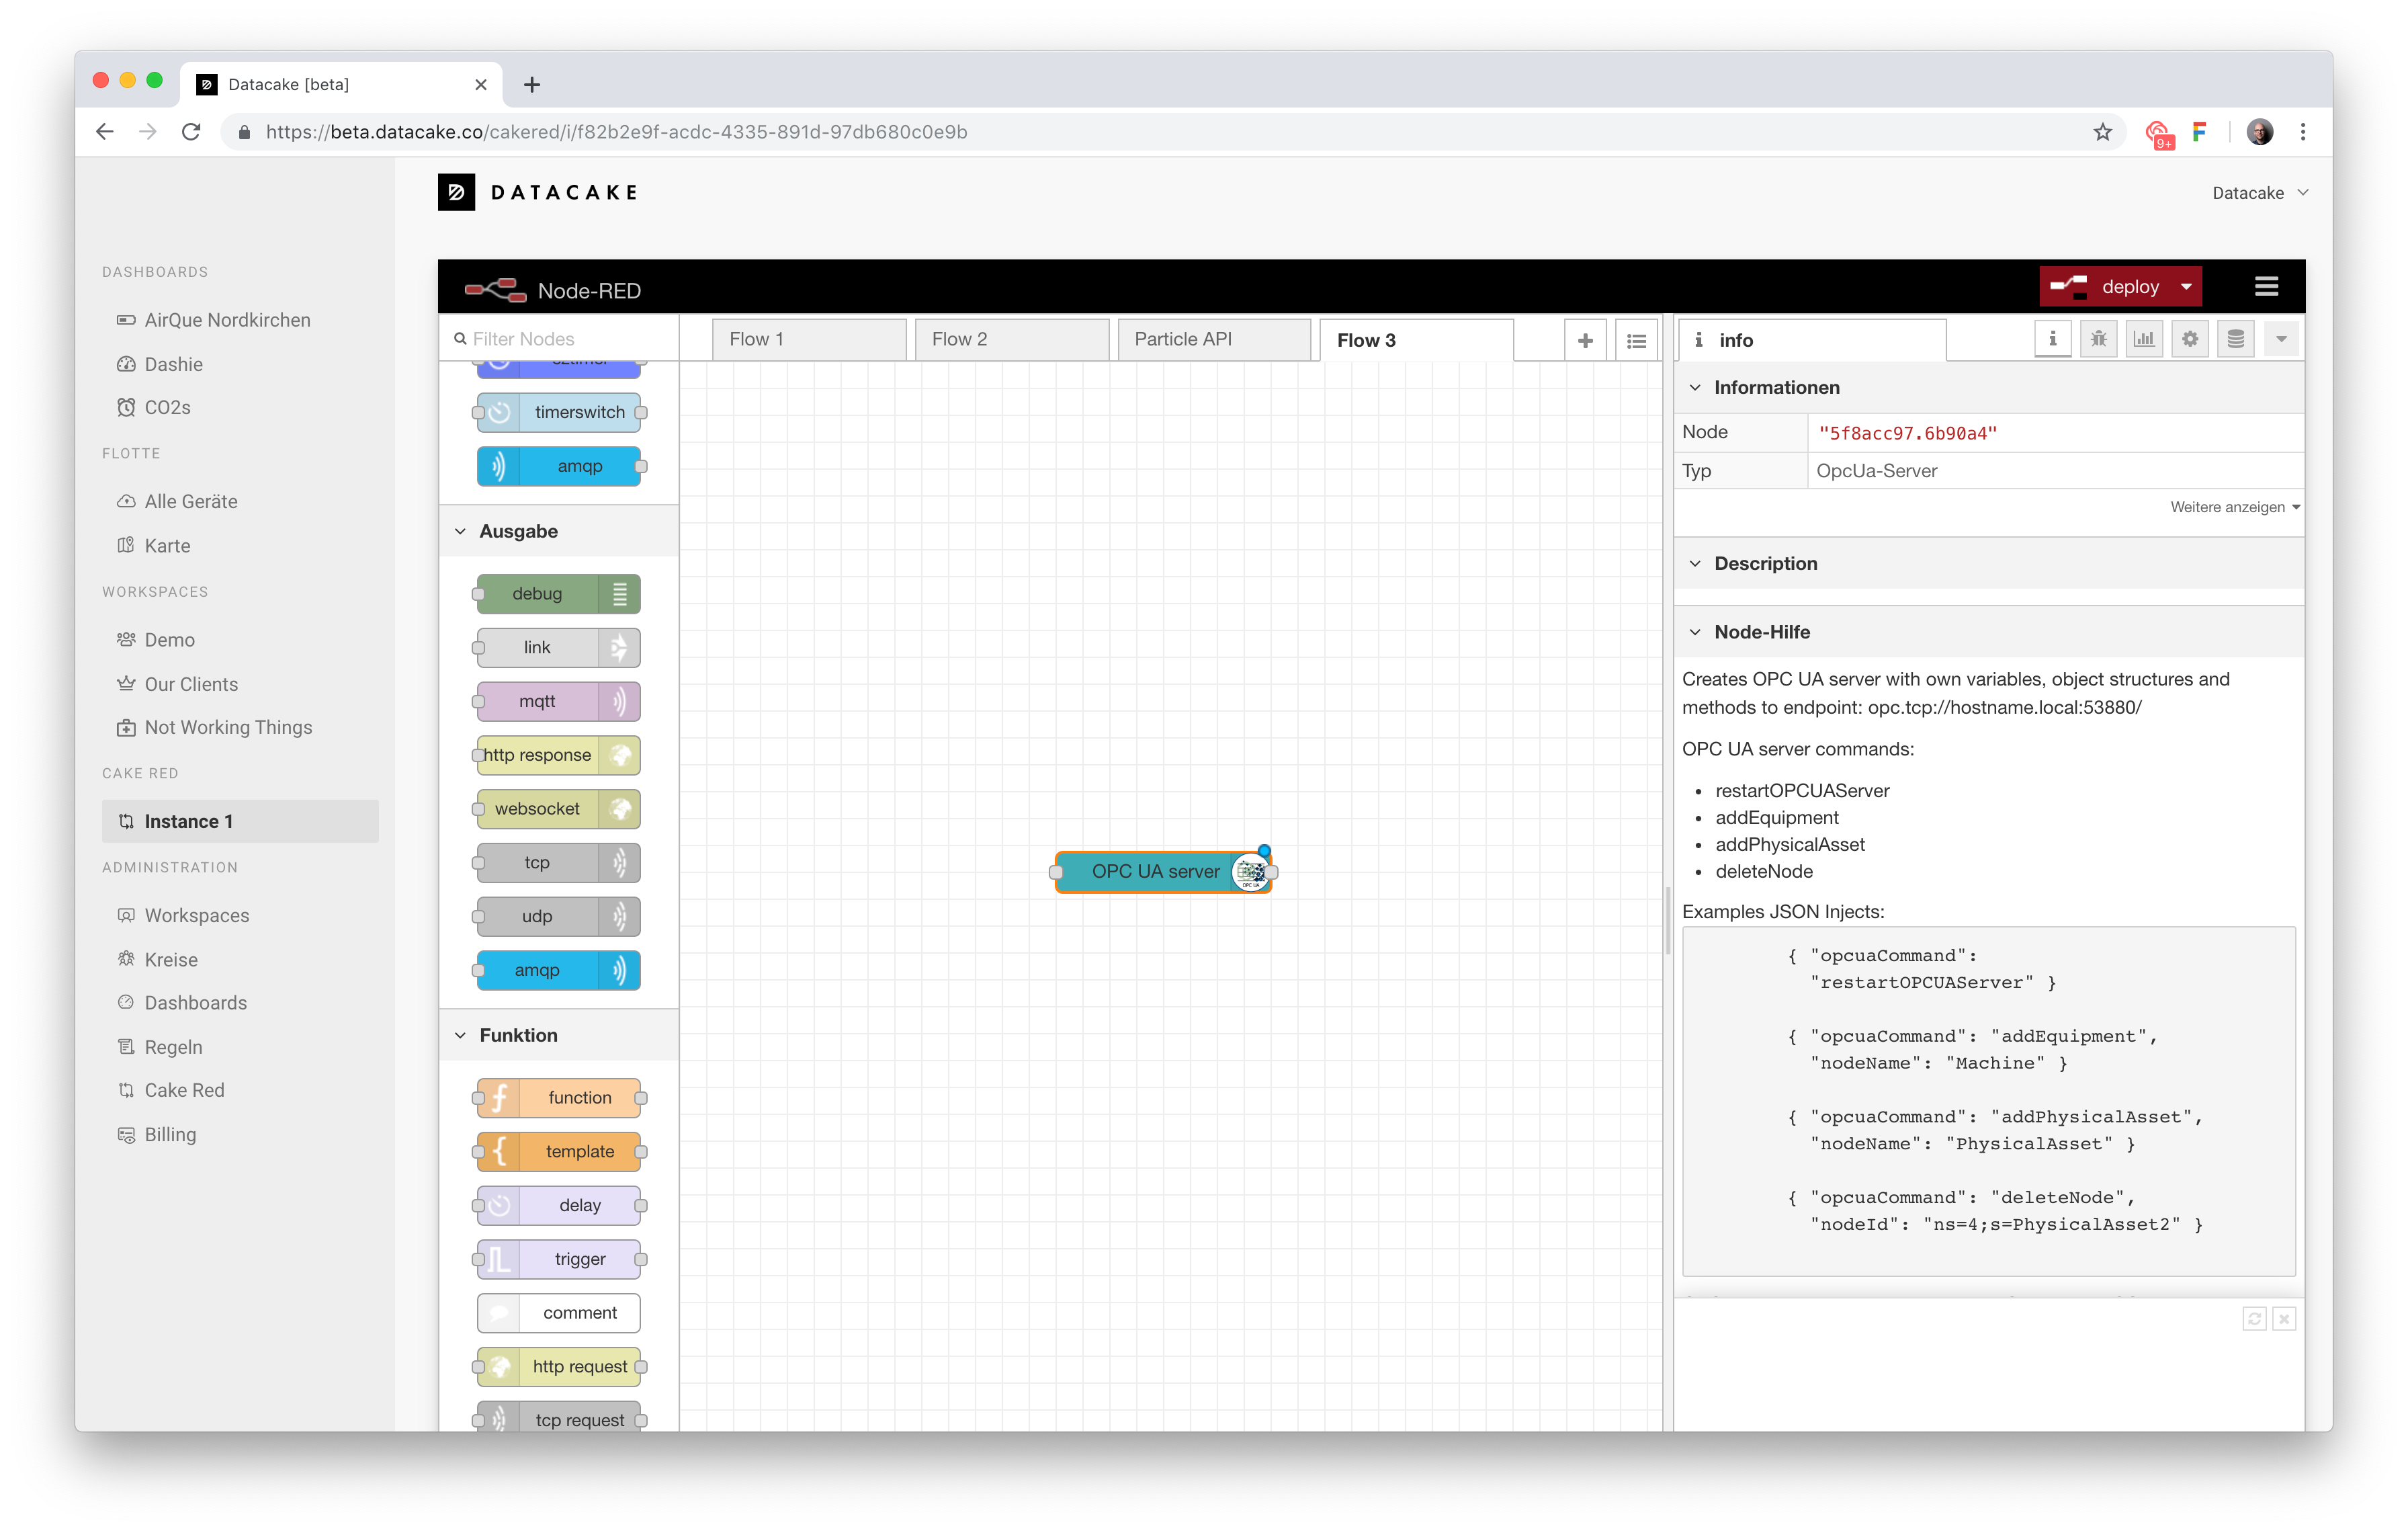Add a new flow with the plus icon
The height and width of the screenshot is (1531, 2408).
coord(1585,339)
